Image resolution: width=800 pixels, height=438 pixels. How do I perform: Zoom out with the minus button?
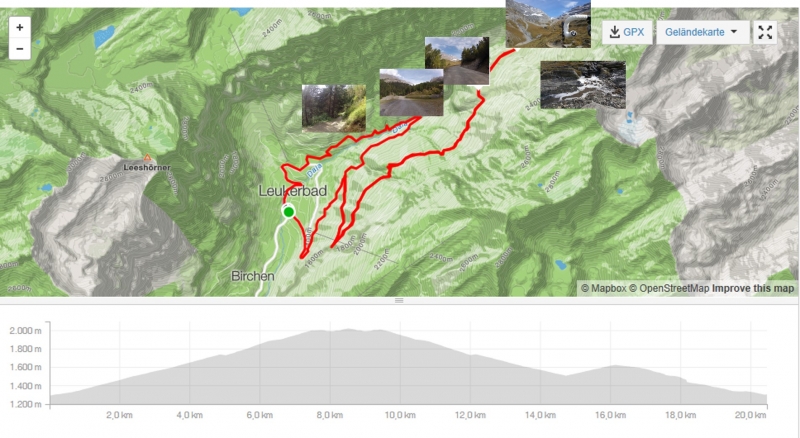pyautogui.click(x=19, y=49)
